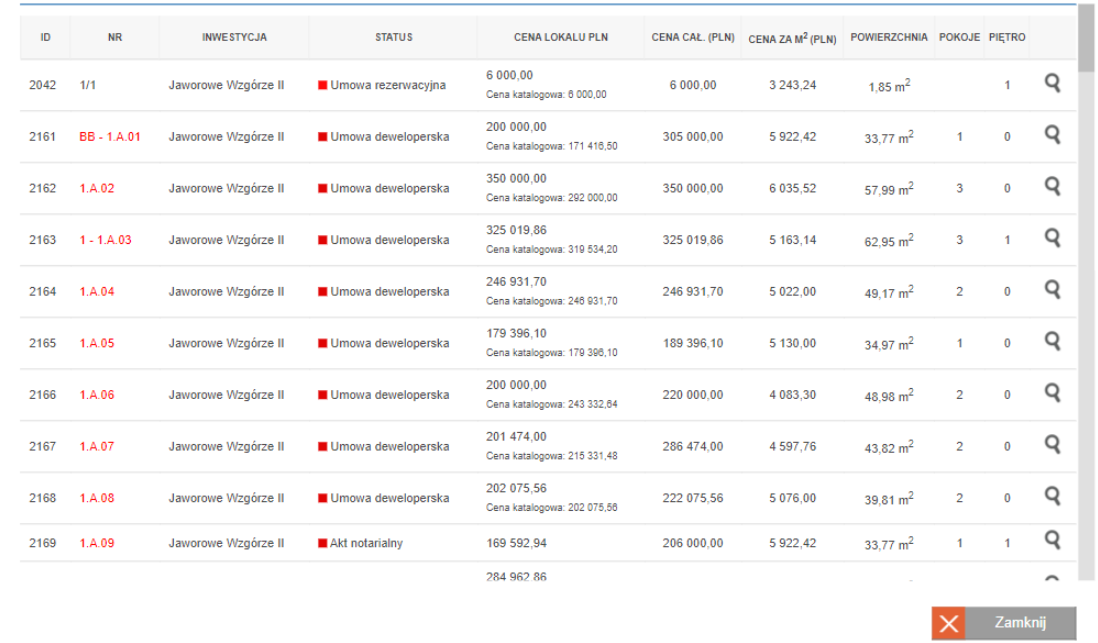This screenshot has height=643, width=1098.
Task: Open unit link 1.A.02
Action: pos(97,188)
